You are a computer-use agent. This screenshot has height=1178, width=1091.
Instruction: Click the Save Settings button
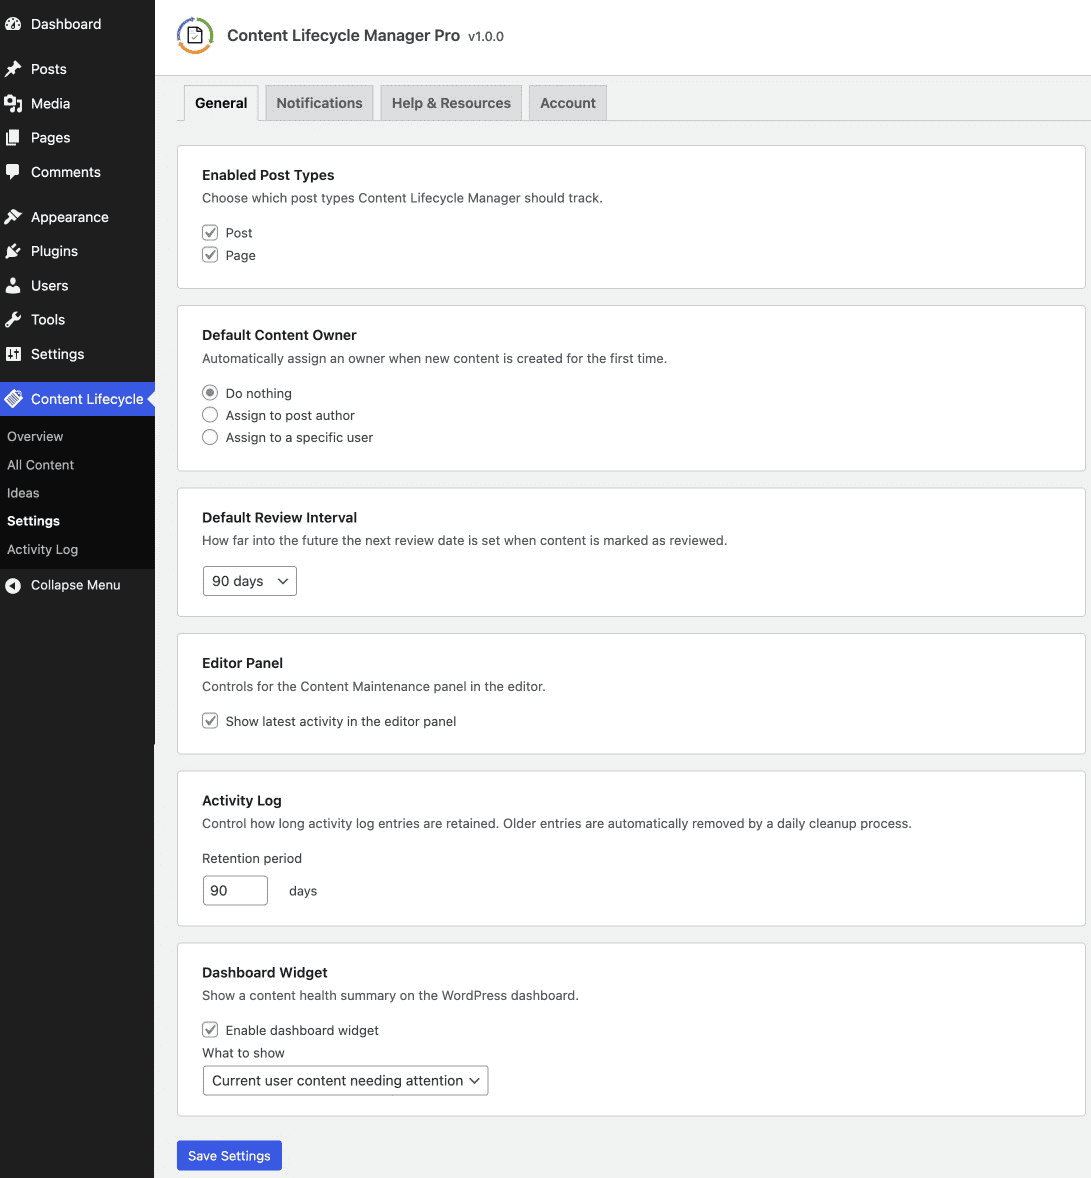229,1155
